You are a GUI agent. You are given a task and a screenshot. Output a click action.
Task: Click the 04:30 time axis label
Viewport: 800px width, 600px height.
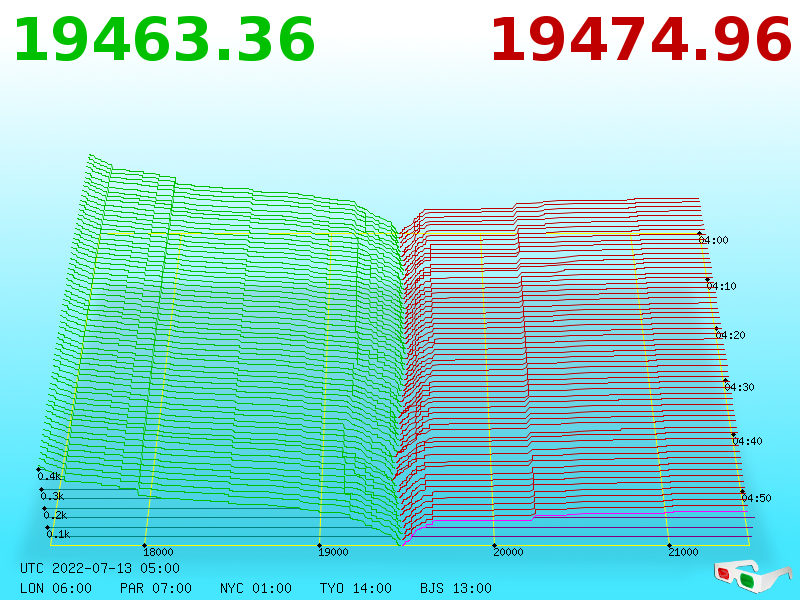point(739,387)
